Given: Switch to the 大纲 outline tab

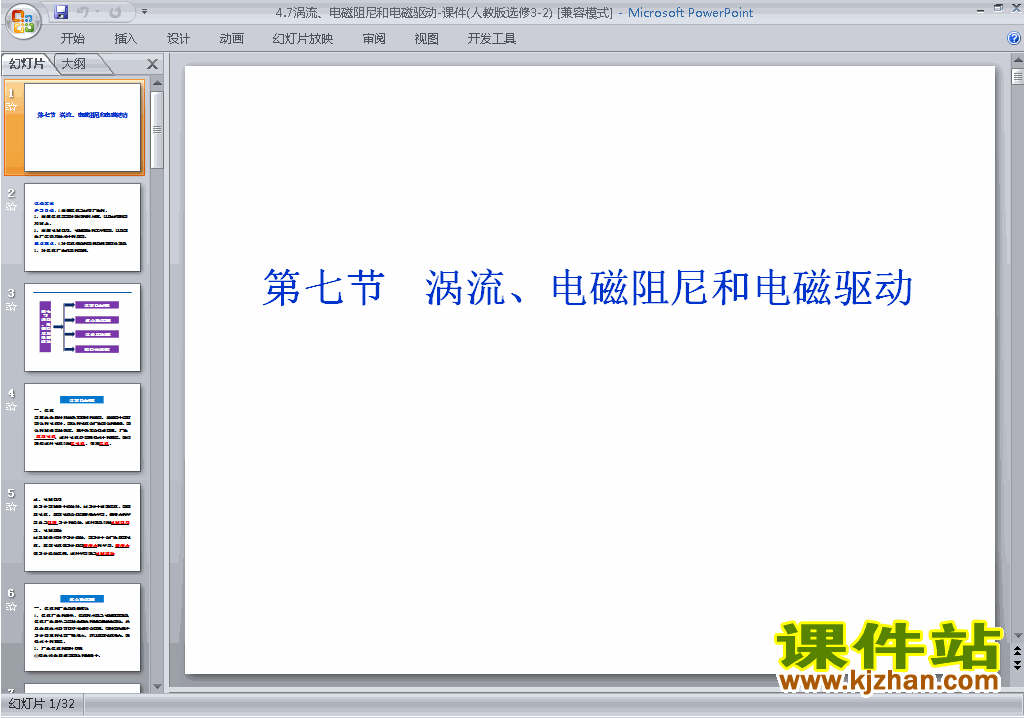Looking at the screenshot, I should [x=74, y=63].
